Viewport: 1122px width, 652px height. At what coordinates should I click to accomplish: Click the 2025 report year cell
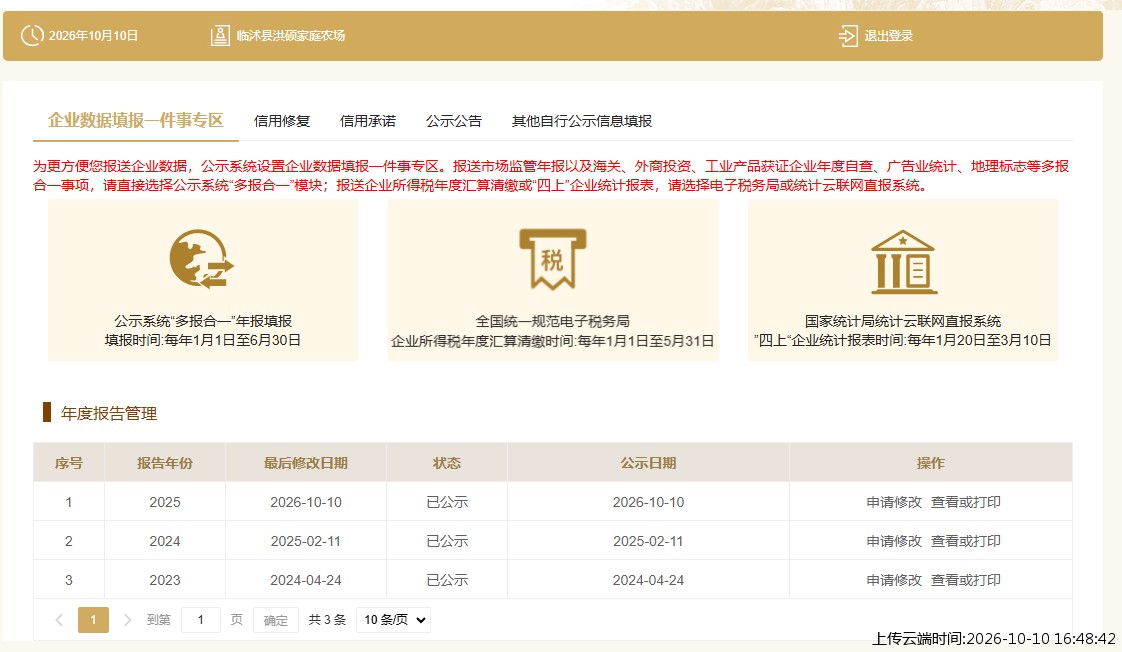tap(165, 502)
